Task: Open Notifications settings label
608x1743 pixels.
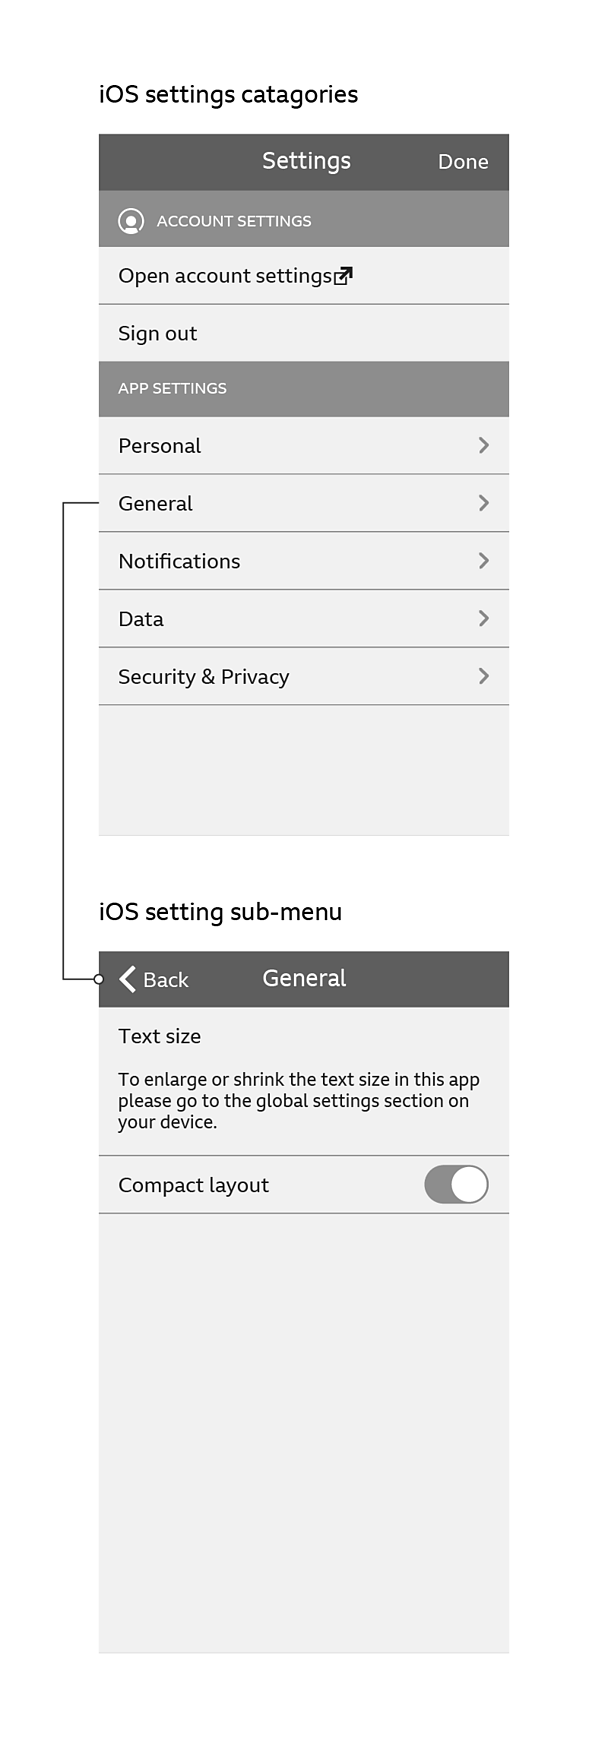Action: 179,561
